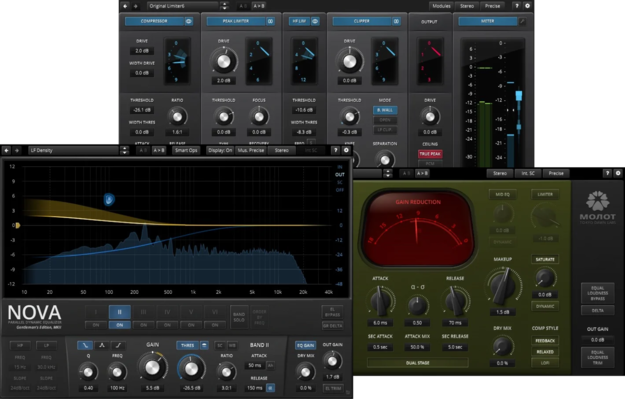Image resolution: width=625 pixels, height=399 pixels.
Task: Toggle the Compressor module on or off
Action: click(x=154, y=21)
